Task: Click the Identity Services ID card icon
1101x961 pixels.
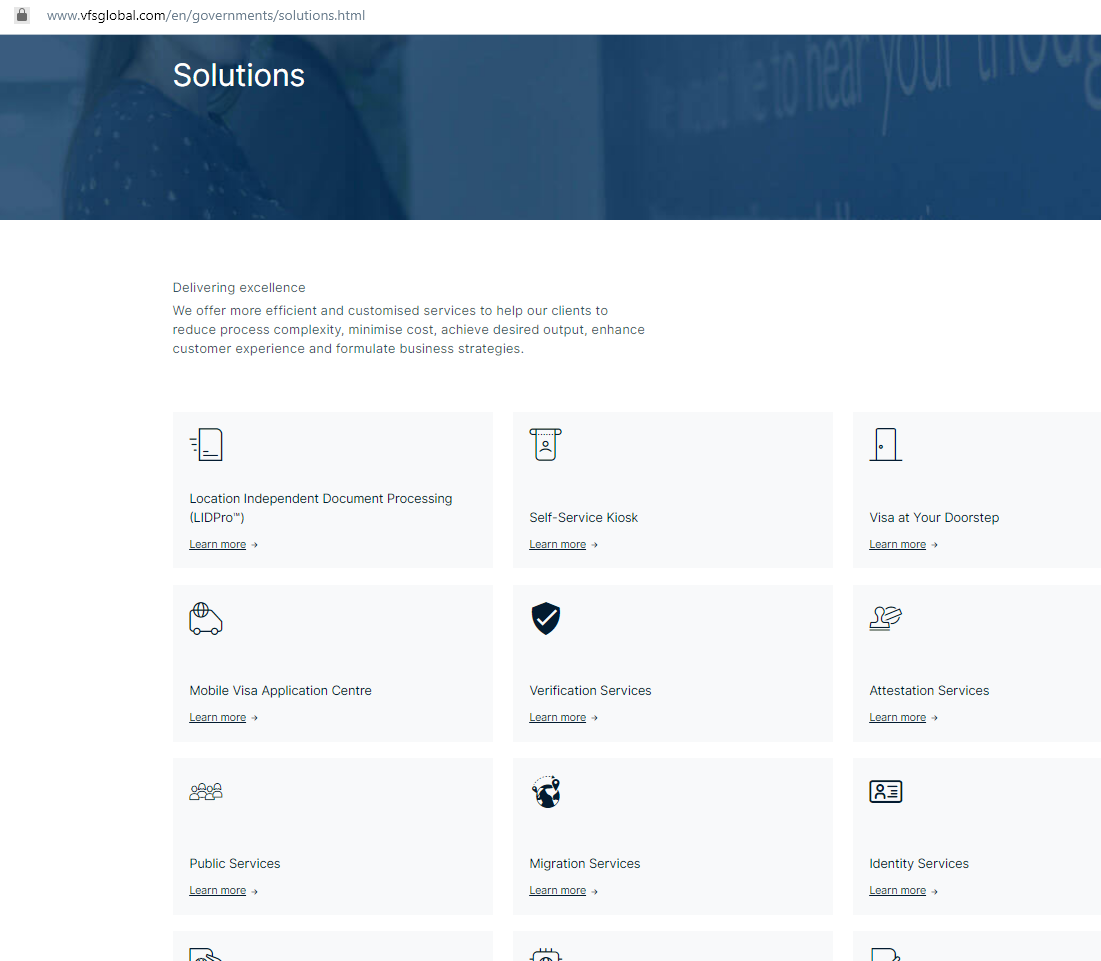Action: click(885, 792)
